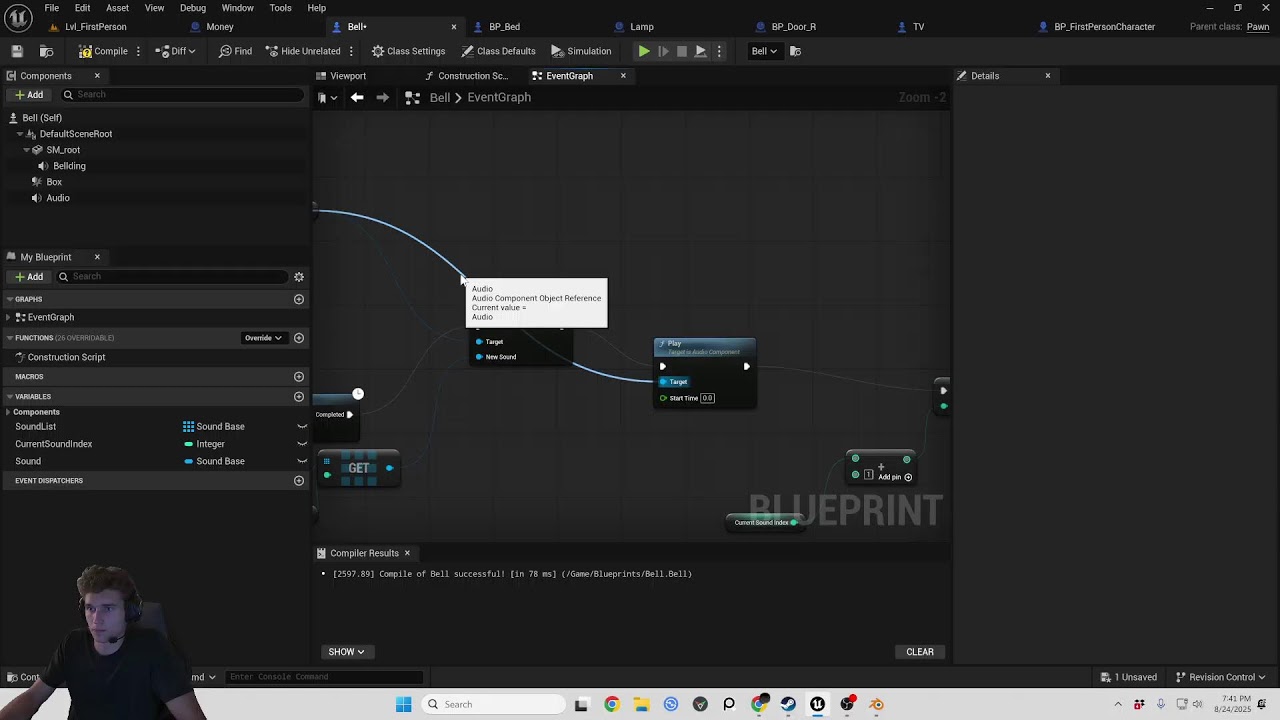1280x720 pixels.
Task: Open the Bell debug object dropdown
Action: [x=764, y=51]
